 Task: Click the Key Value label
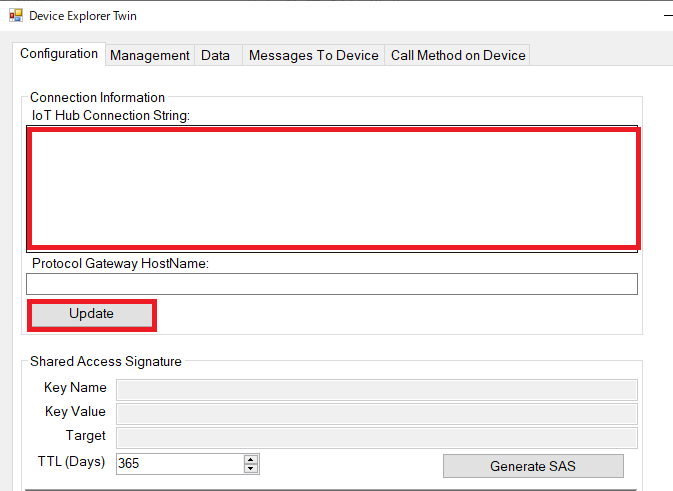point(75,412)
